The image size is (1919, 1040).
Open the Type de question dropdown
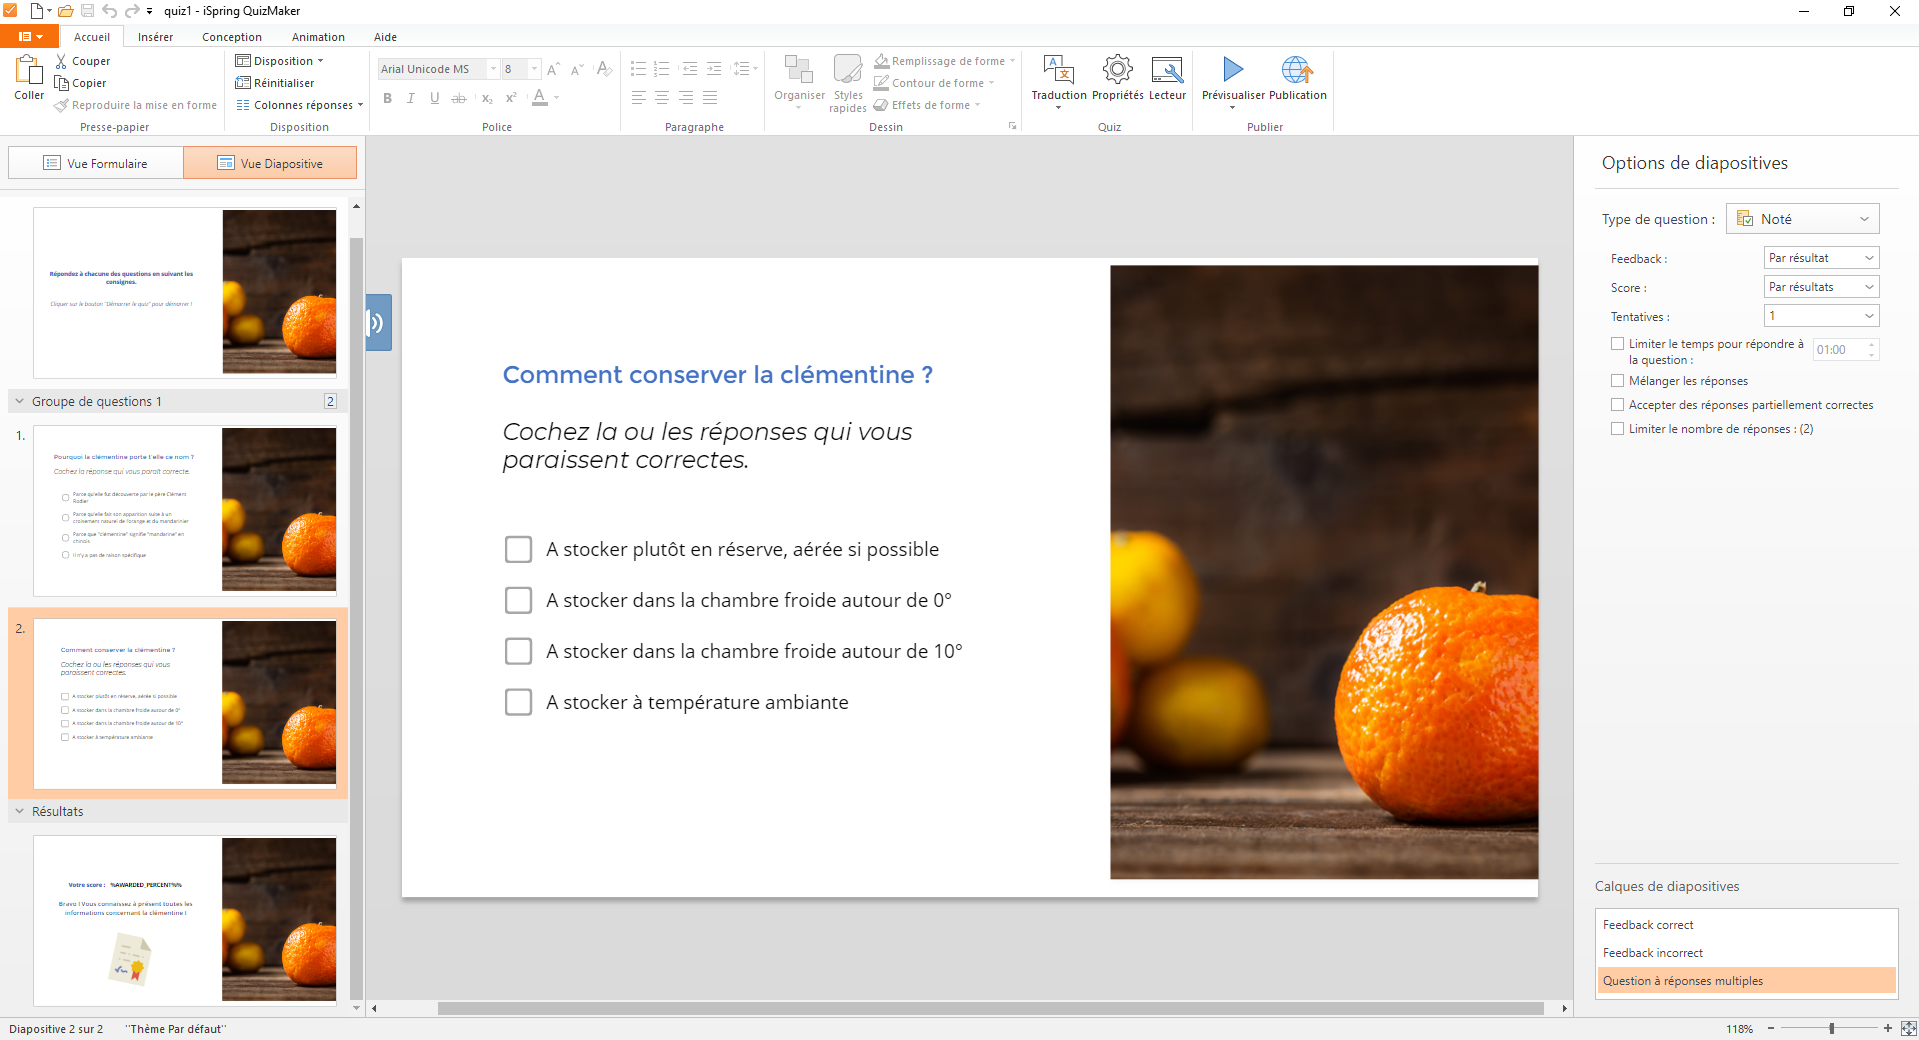click(x=1802, y=219)
